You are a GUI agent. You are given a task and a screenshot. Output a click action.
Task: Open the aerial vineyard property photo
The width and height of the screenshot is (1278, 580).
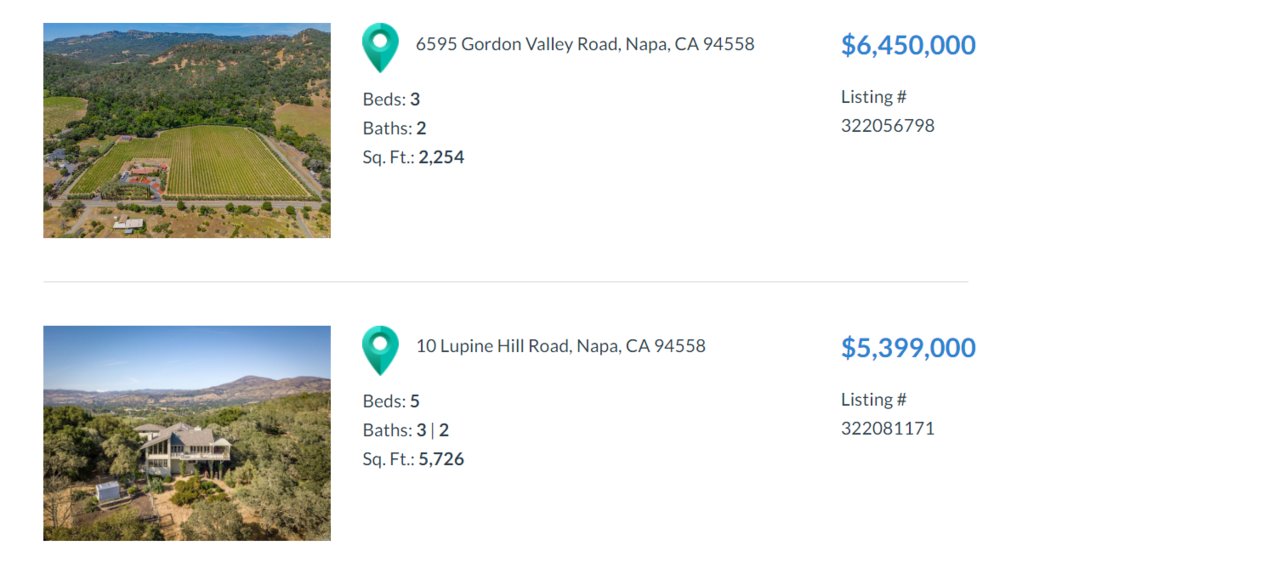[187, 130]
